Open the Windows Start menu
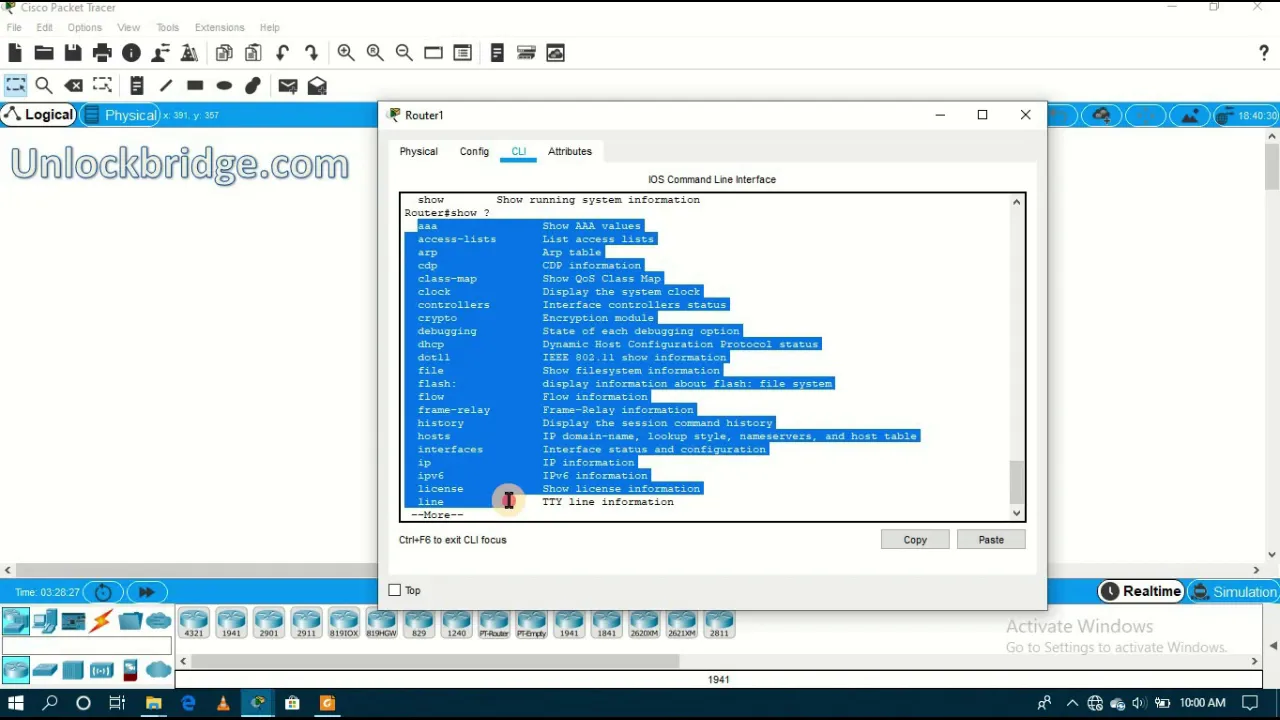The width and height of the screenshot is (1280, 720). (15, 703)
